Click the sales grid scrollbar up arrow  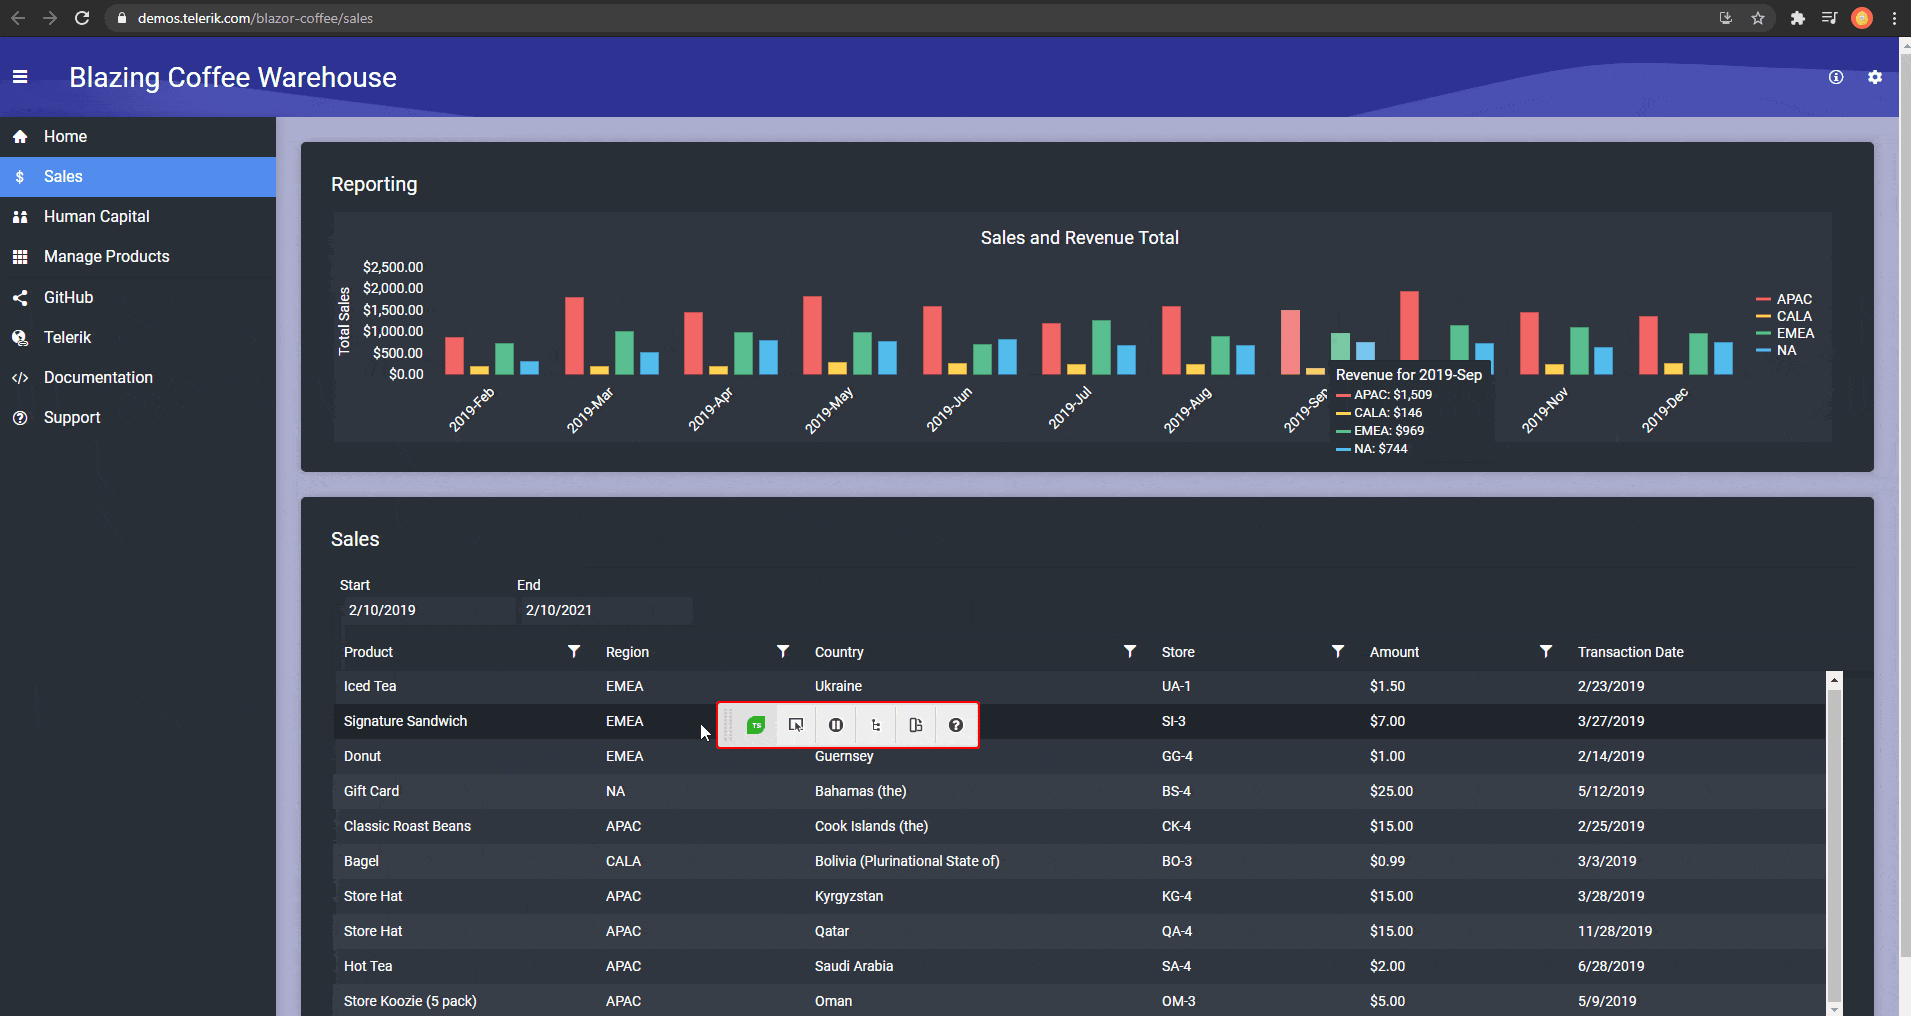[1834, 680]
